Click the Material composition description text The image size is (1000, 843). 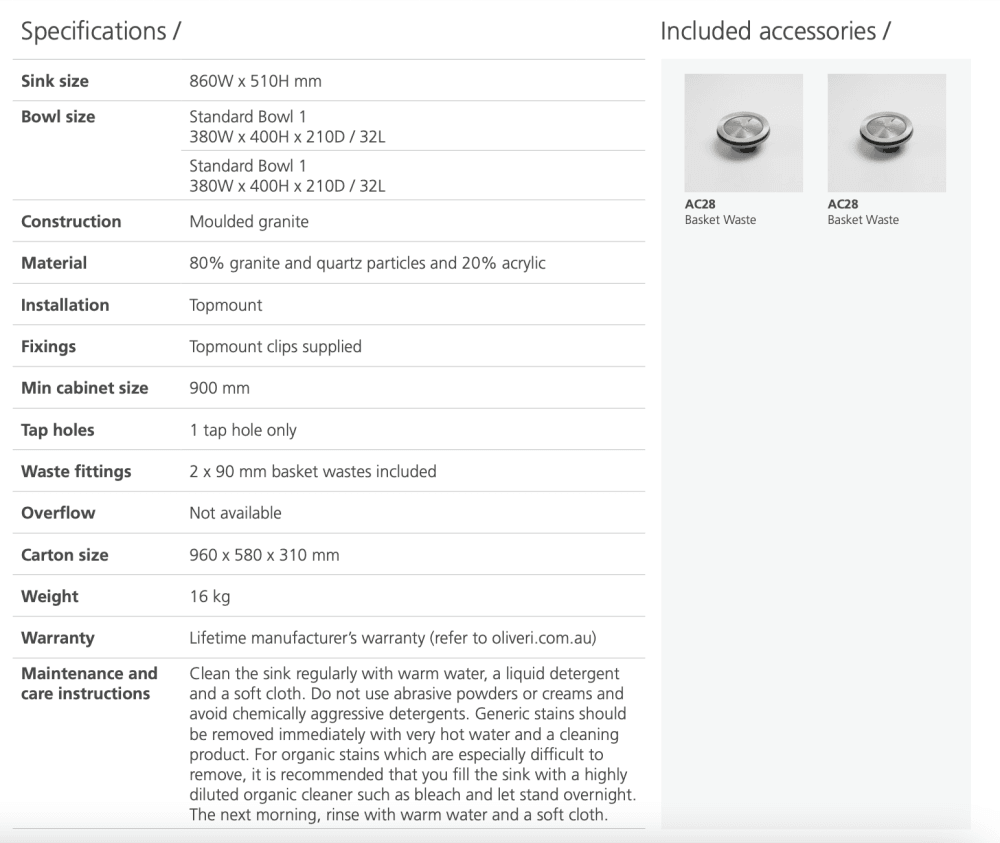(367, 263)
